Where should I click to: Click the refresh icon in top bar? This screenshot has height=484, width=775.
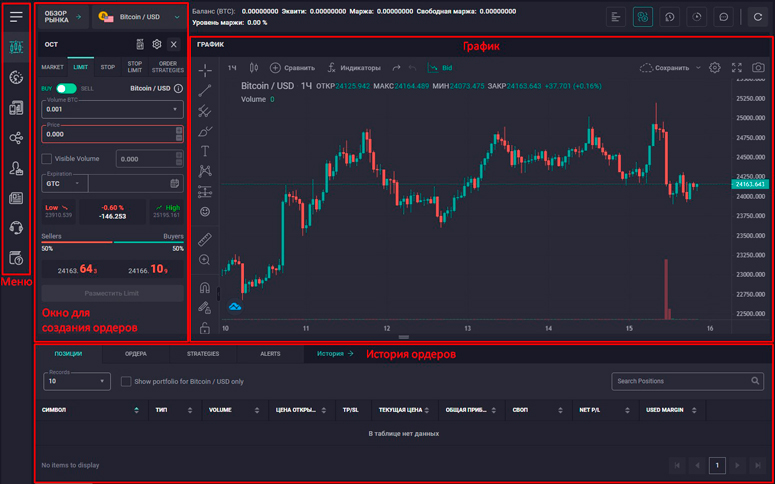pos(758,17)
